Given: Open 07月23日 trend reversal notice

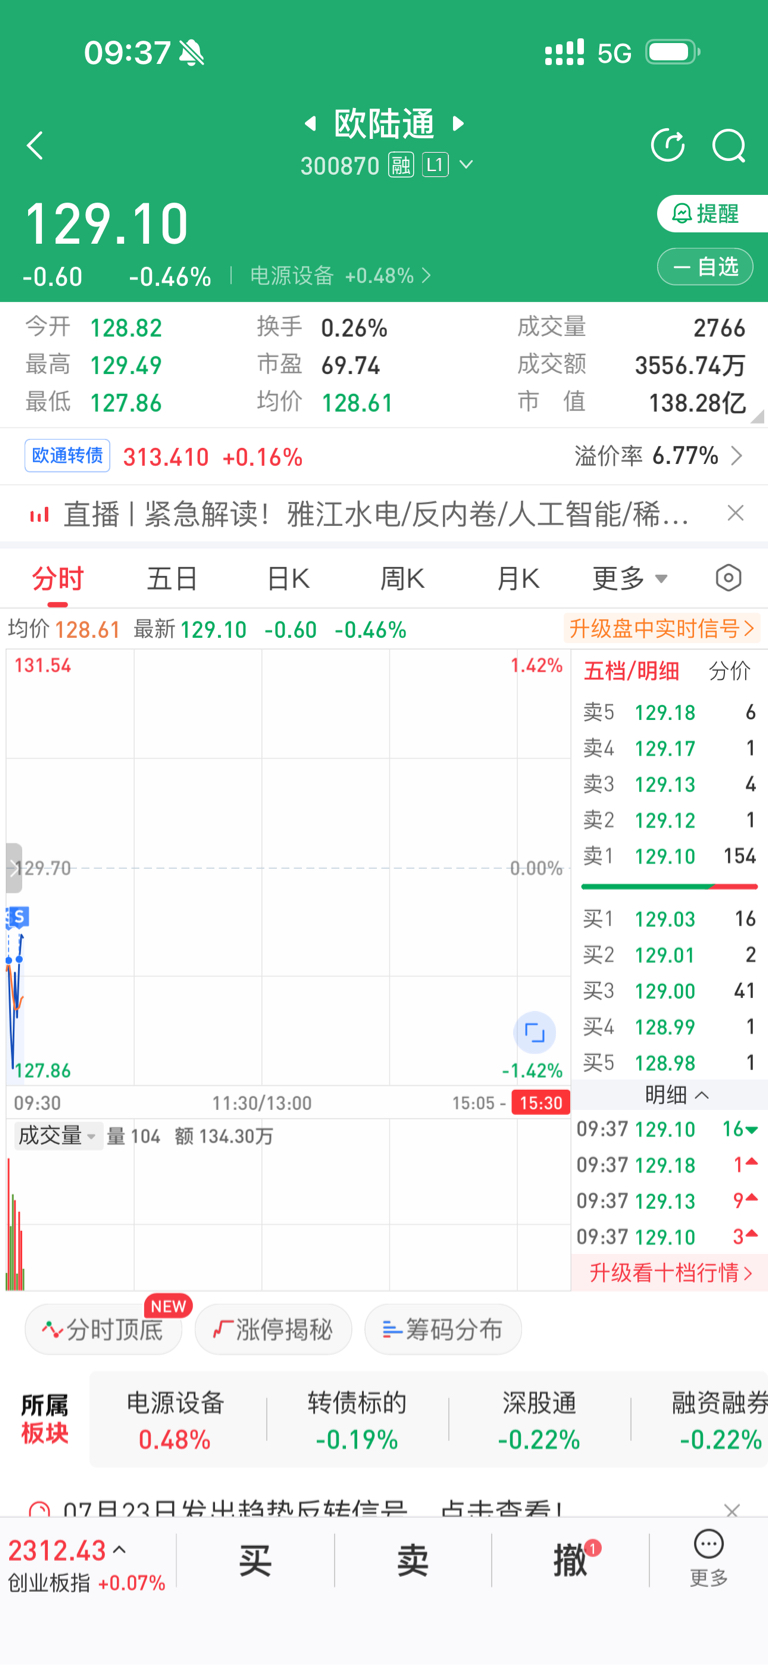Looking at the screenshot, I should [313, 1509].
